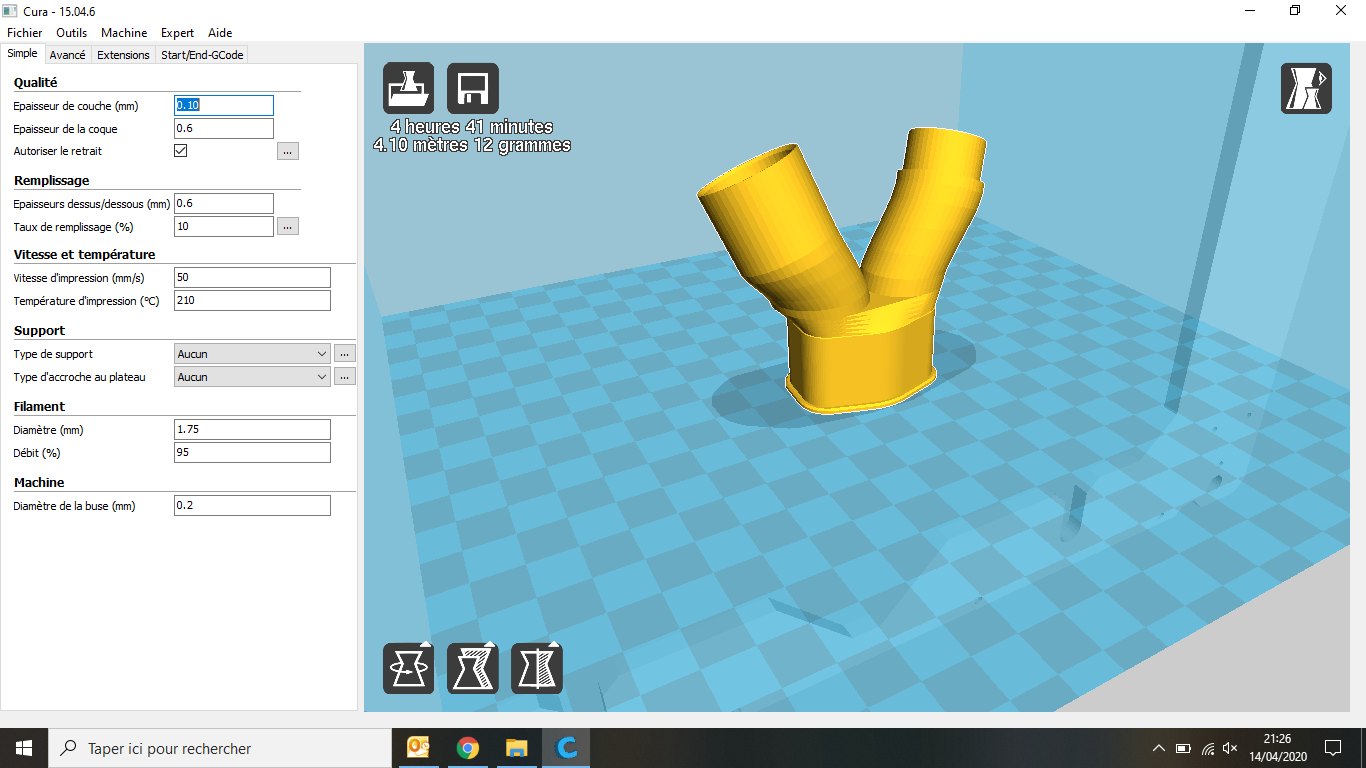Open Taux de remplissage ellipsis button

288,227
